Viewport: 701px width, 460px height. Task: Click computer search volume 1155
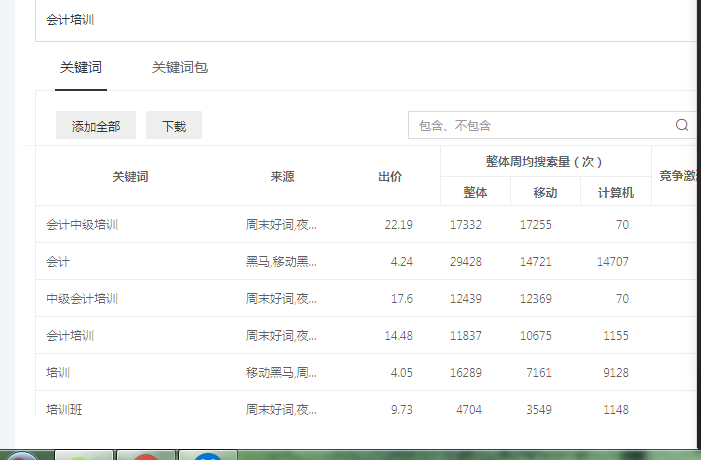click(x=616, y=336)
